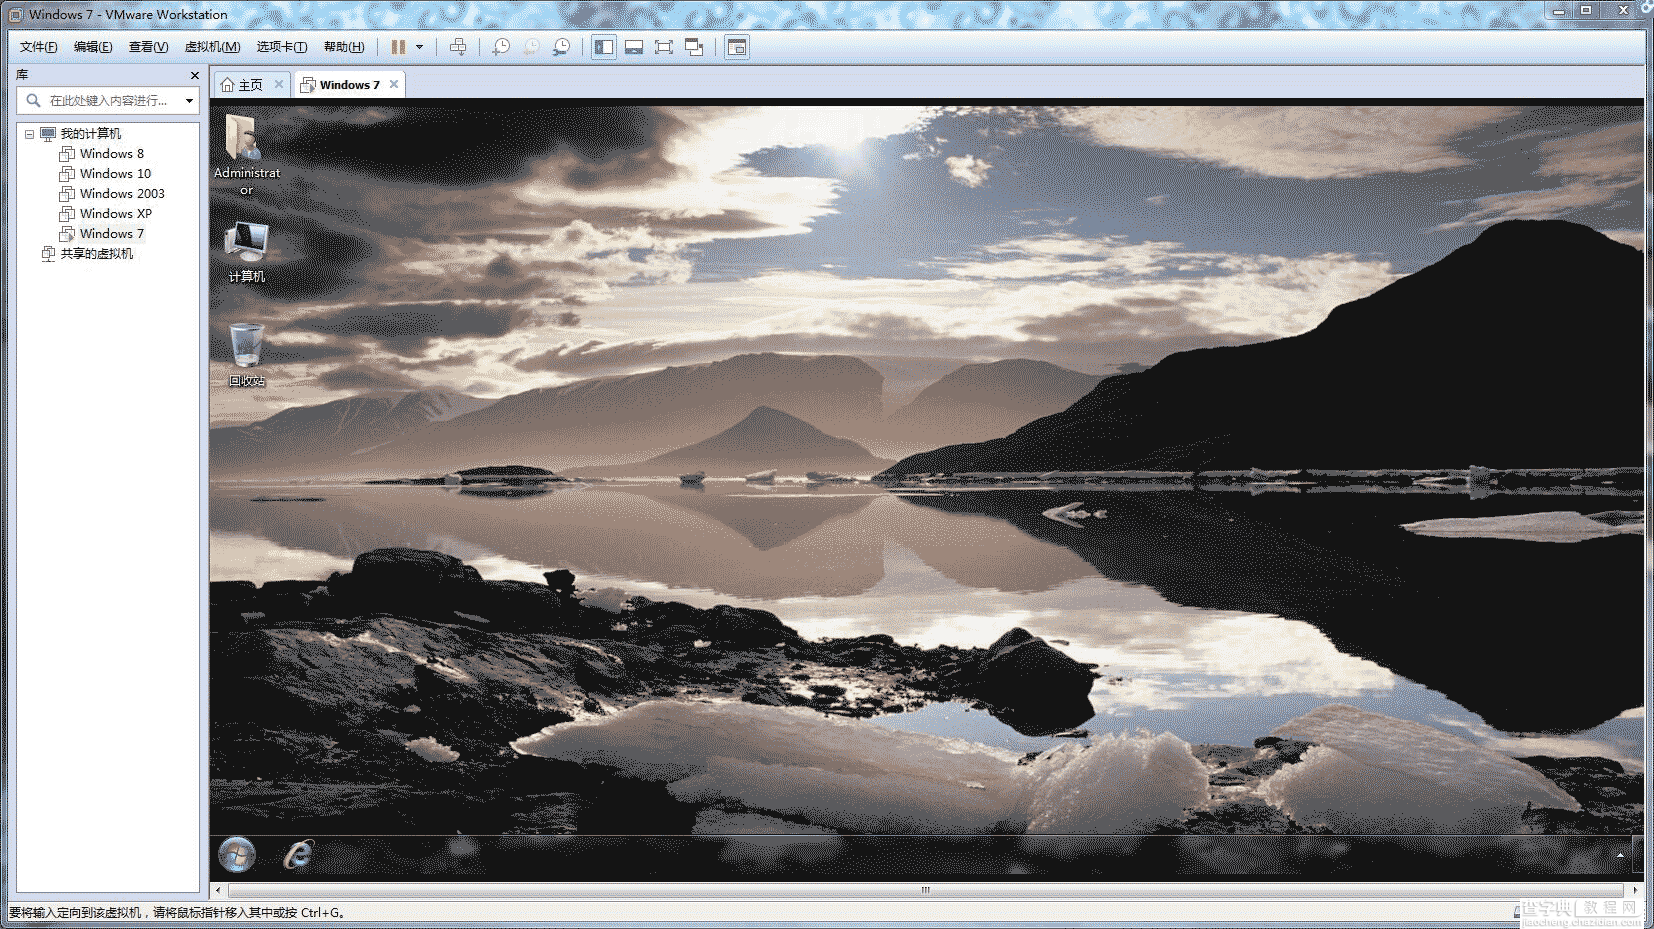The height and width of the screenshot is (929, 1654).
Task: Close the library panel
Action: click(195, 75)
